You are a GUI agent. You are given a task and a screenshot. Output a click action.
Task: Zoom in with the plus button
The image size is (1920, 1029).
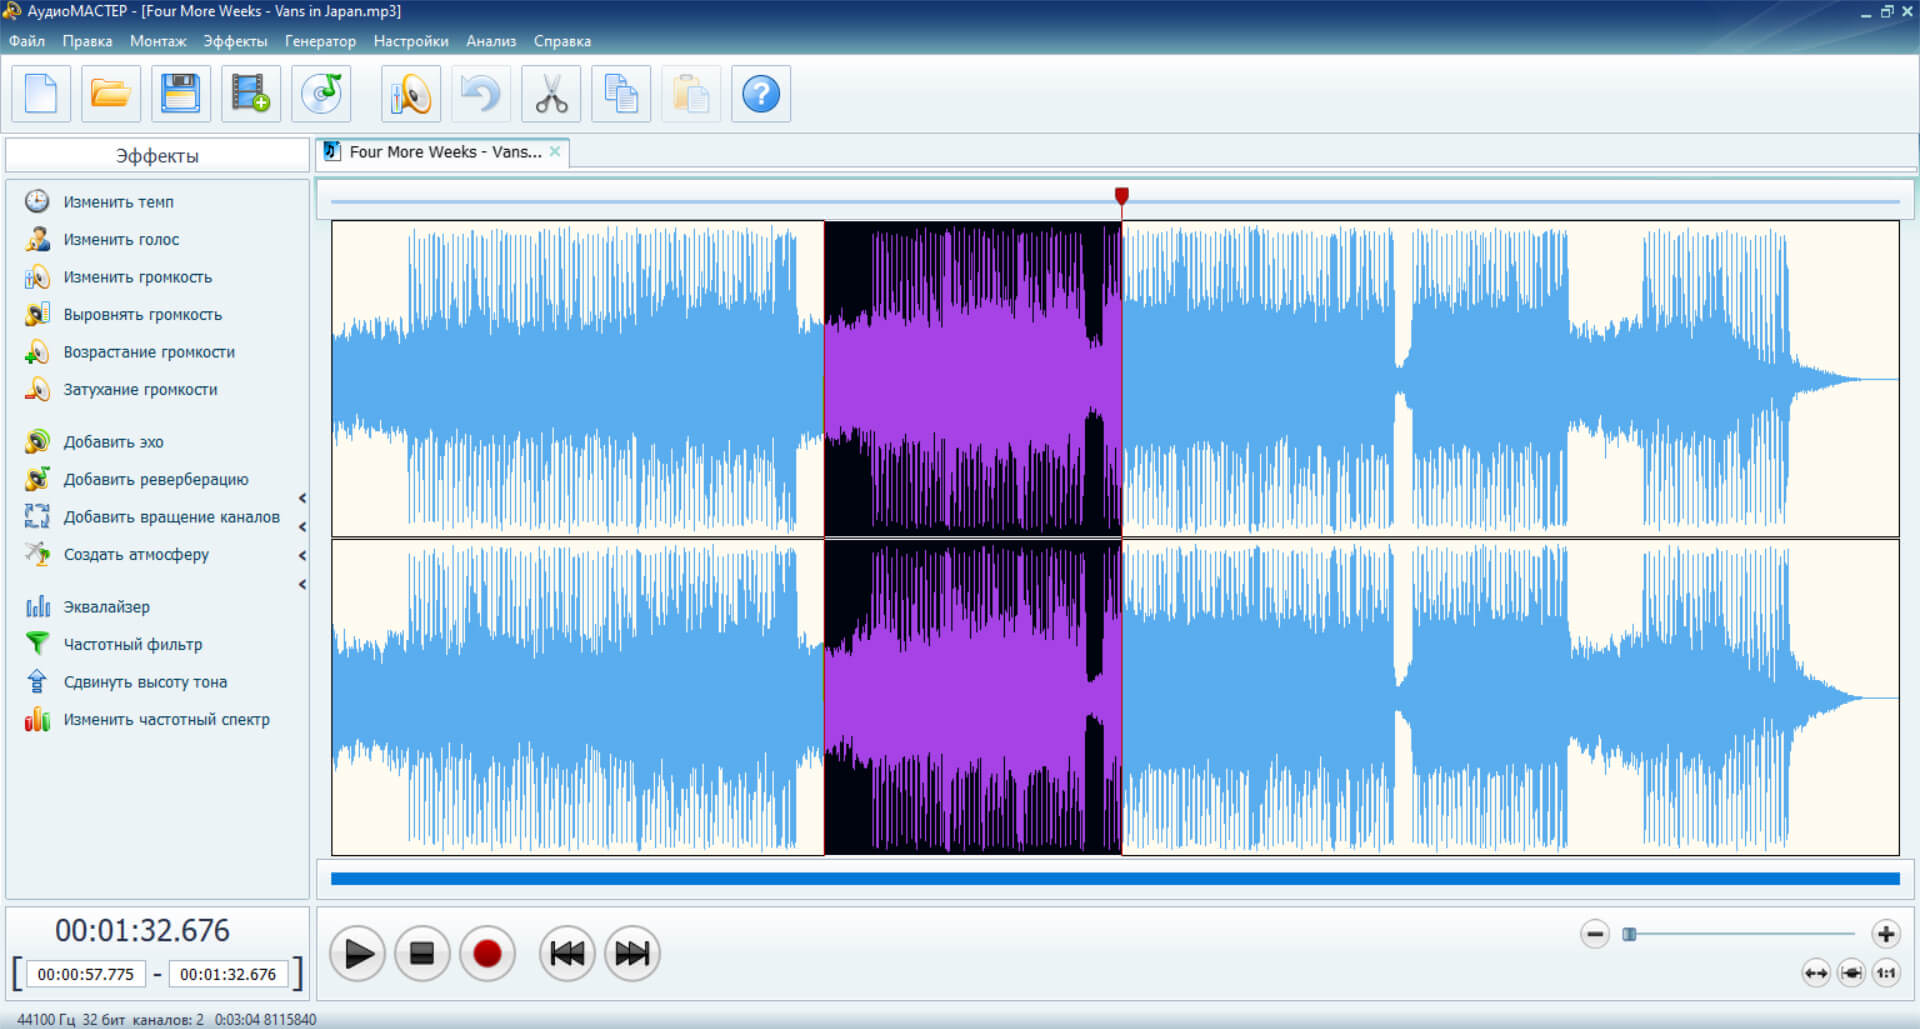[1886, 934]
